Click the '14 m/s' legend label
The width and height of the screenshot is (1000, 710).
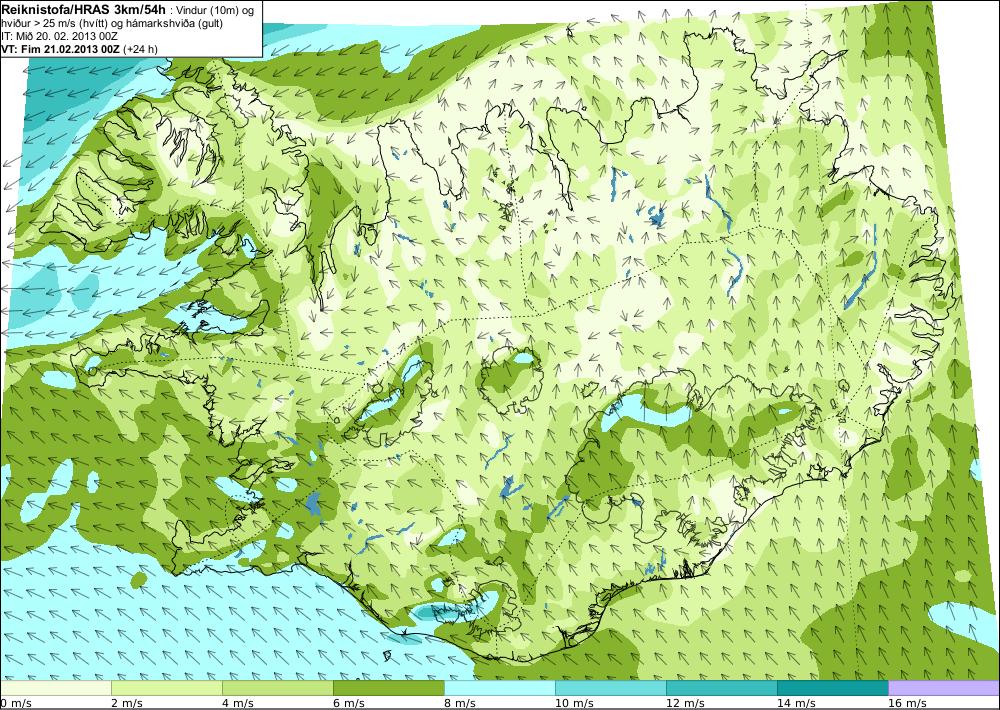coord(797,703)
